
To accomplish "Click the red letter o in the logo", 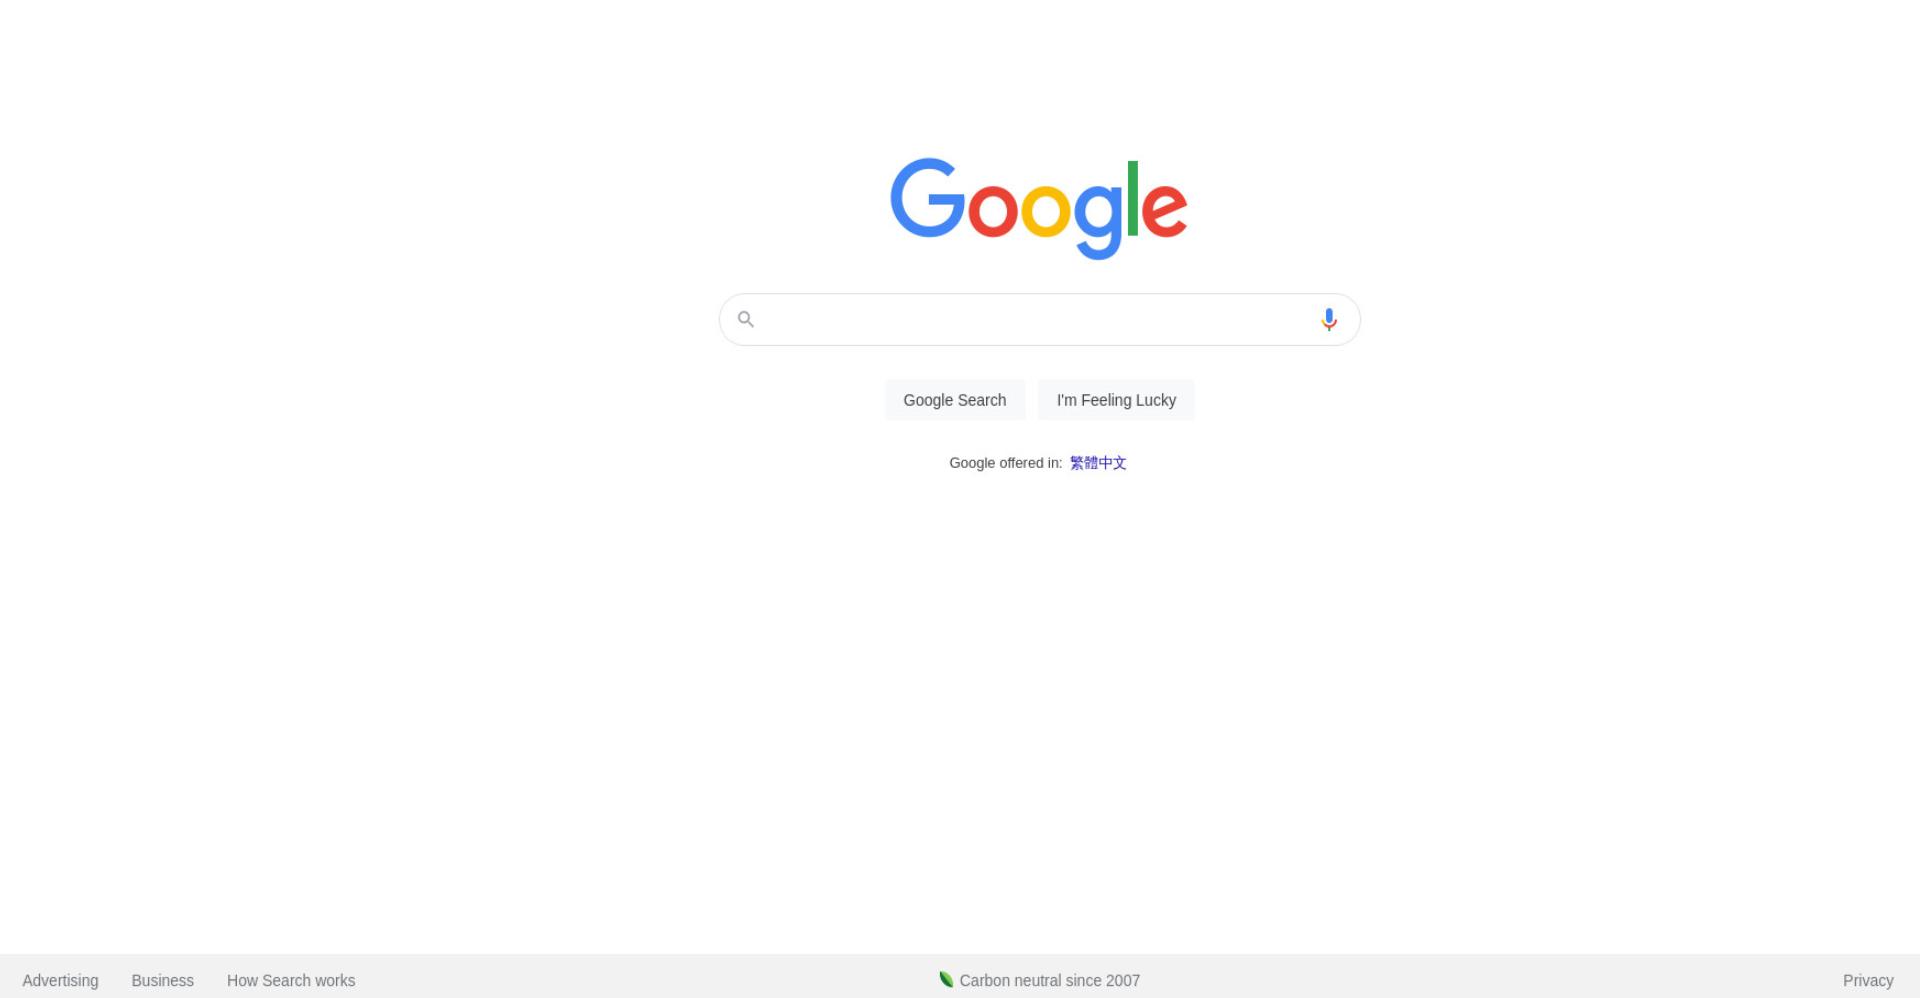I will (x=993, y=209).
